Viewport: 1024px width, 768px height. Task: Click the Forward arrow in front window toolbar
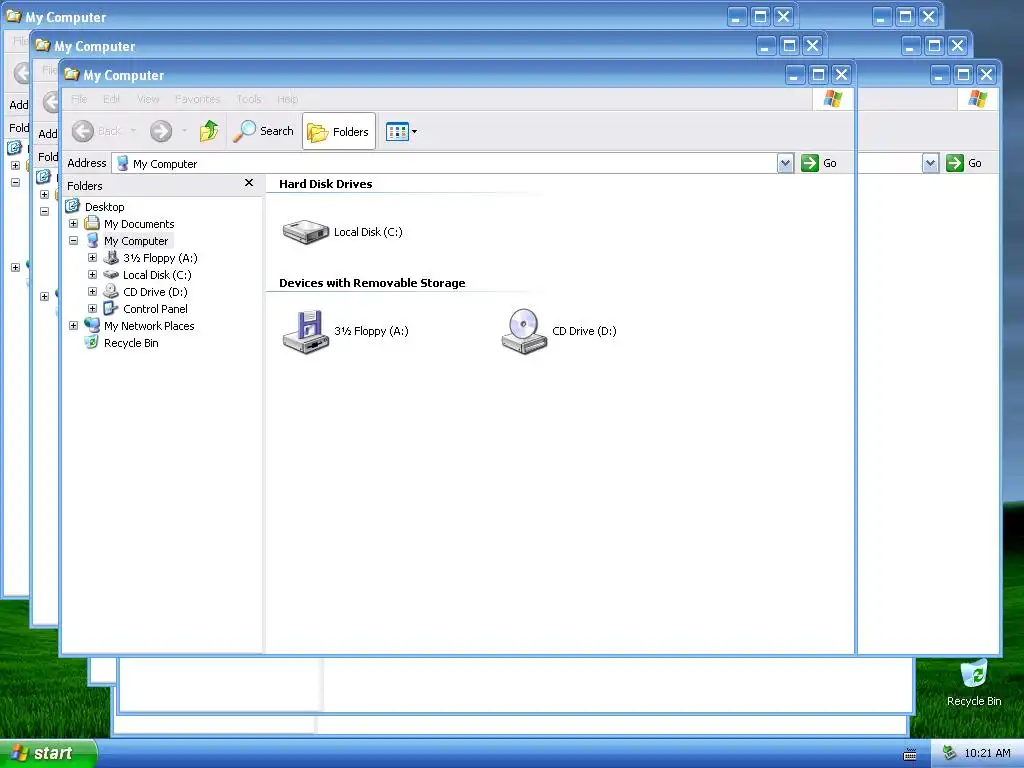coord(161,131)
